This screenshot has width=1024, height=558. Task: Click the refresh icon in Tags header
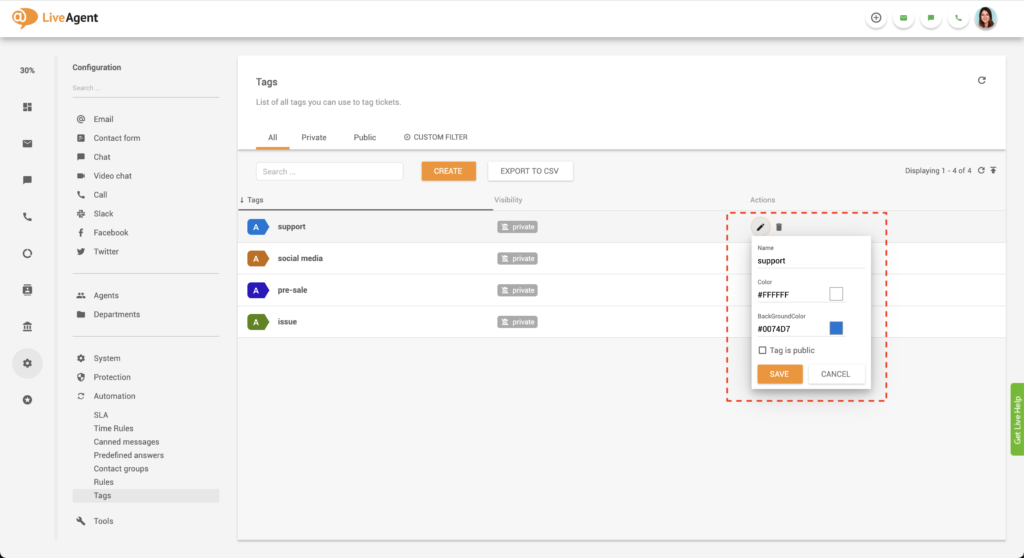(981, 80)
